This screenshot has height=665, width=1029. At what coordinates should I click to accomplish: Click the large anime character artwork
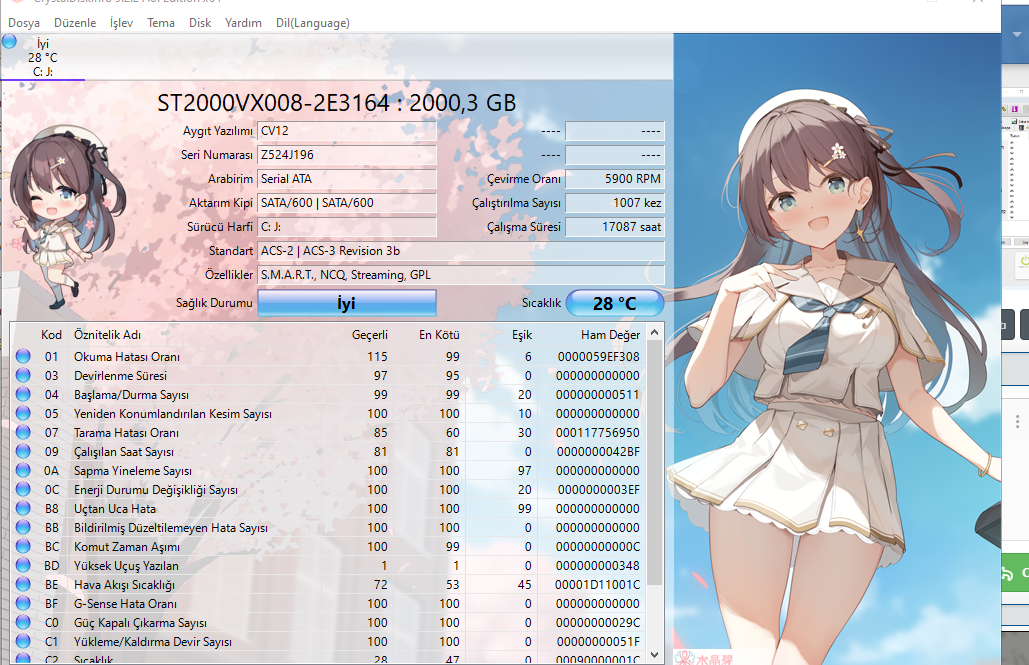pos(837,368)
